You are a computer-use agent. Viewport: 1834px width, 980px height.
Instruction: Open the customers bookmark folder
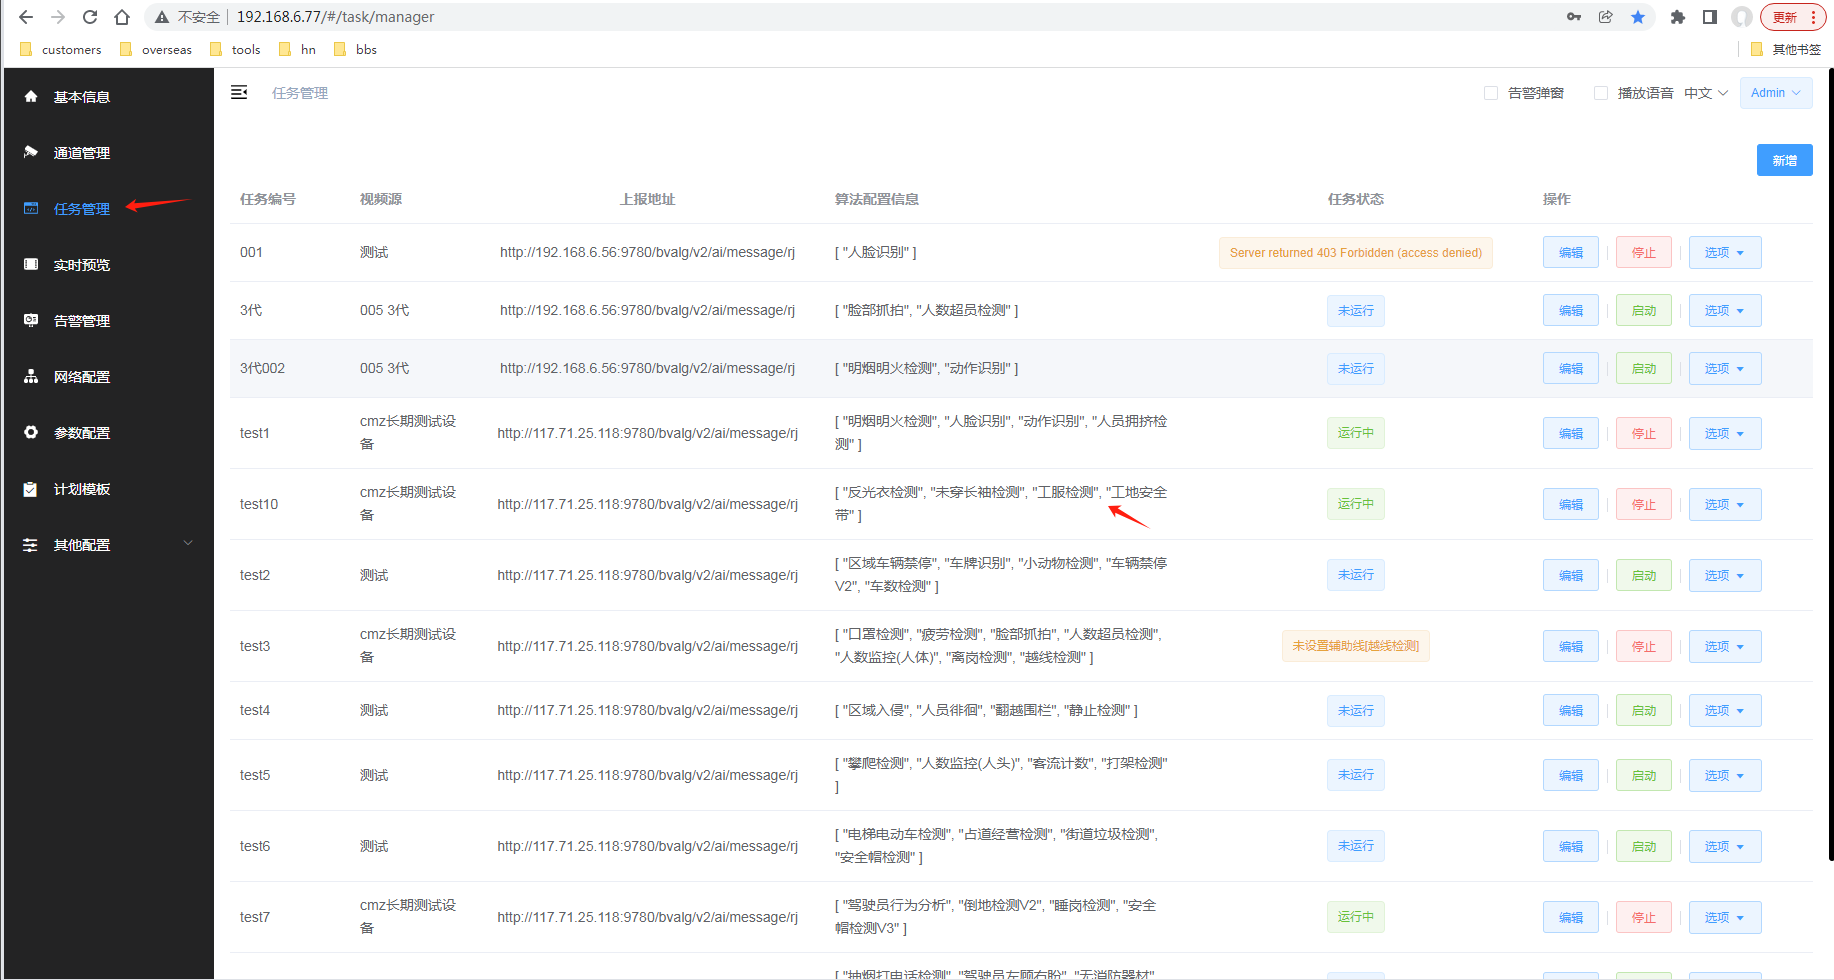(x=61, y=49)
